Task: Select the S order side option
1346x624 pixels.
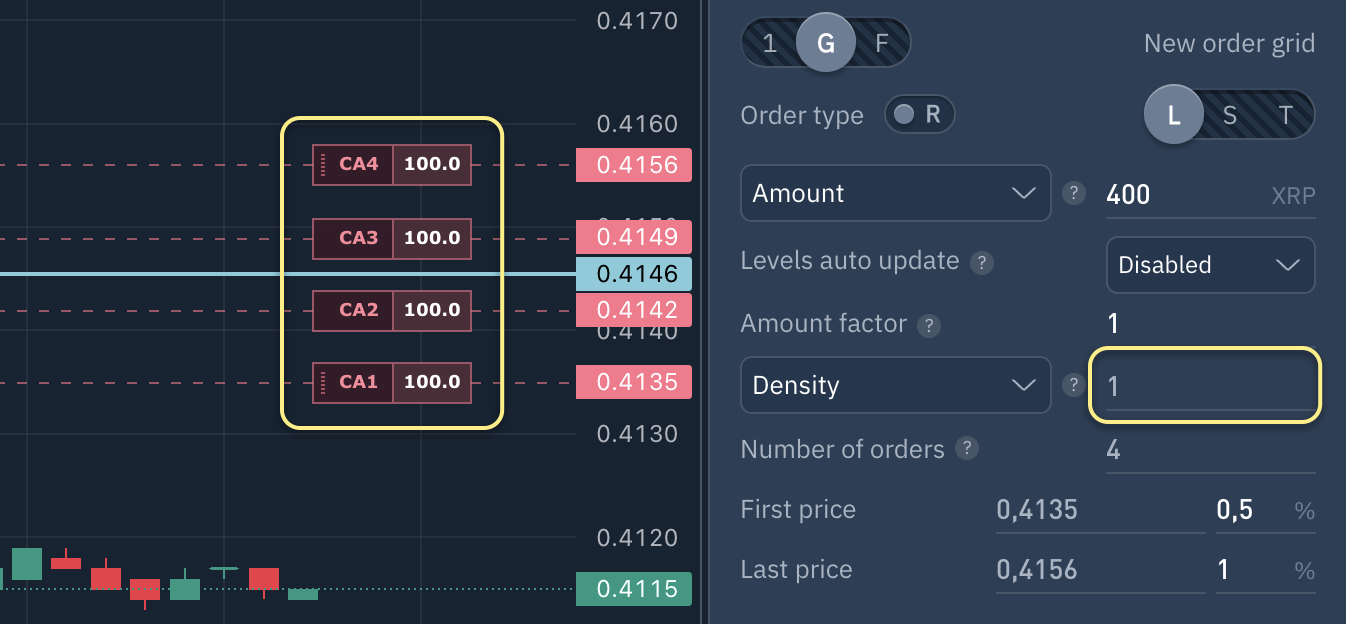Action: click(x=1230, y=115)
